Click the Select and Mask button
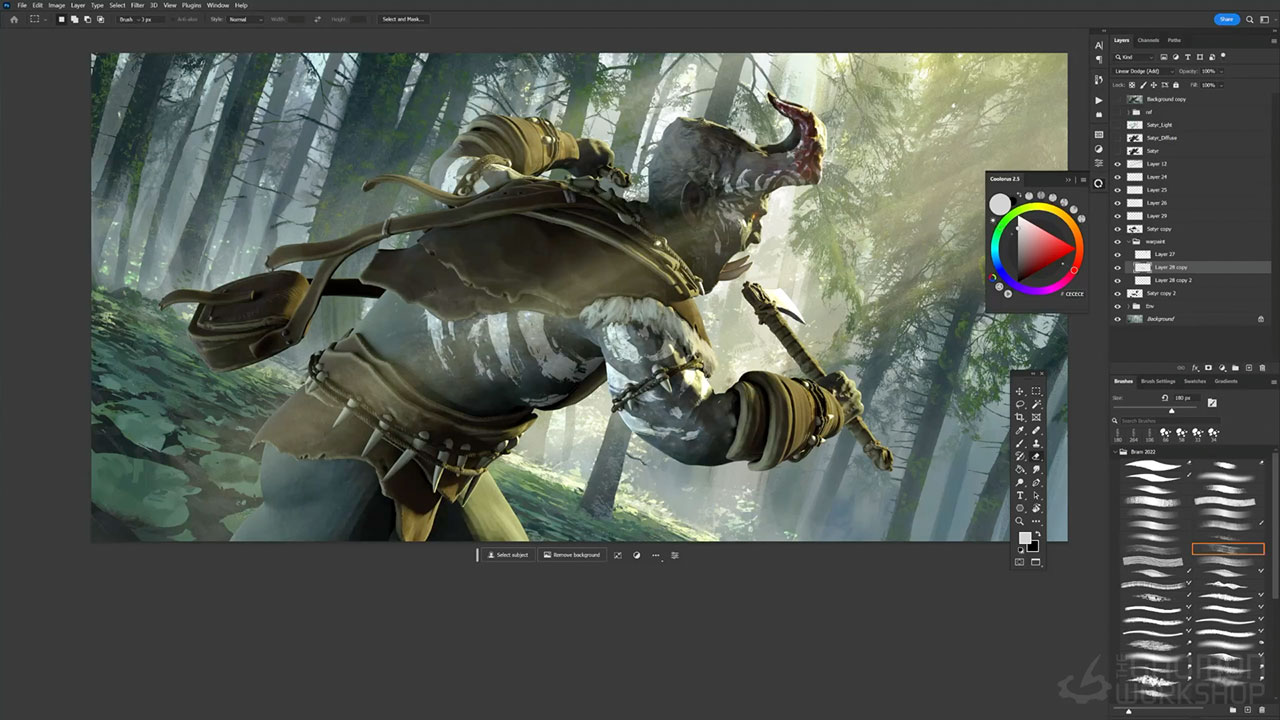Screen dimensions: 1280x720 404,19
